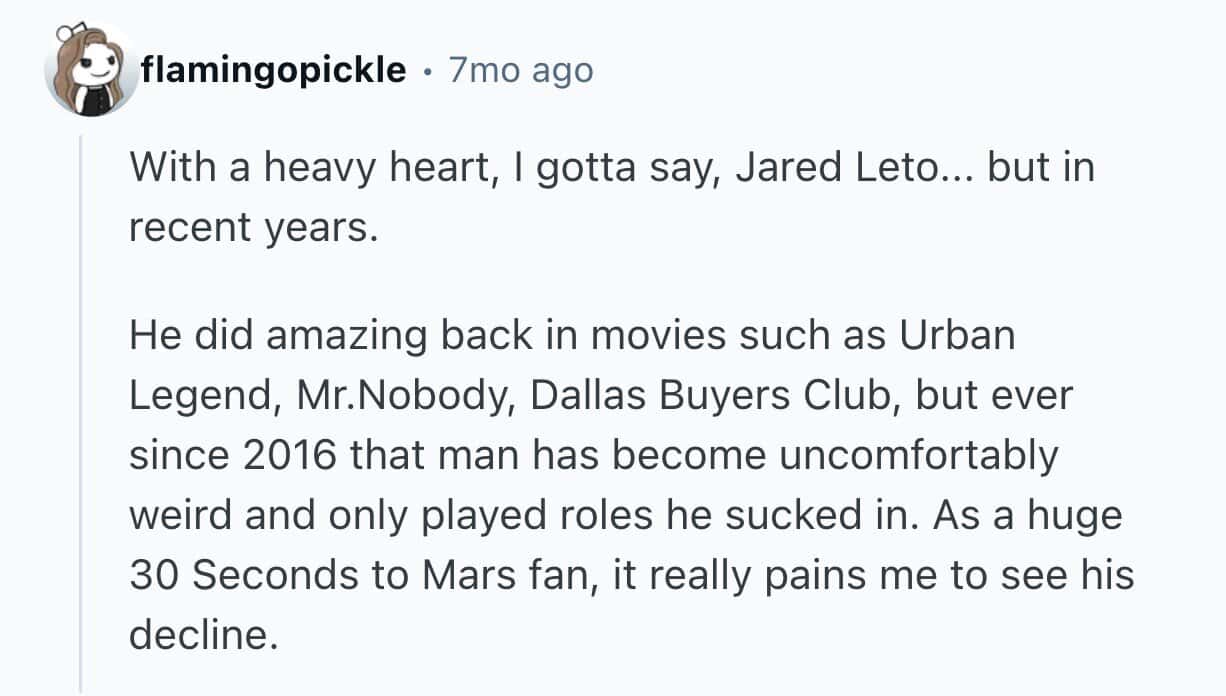Click the final word "decline."
The width and height of the screenshot is (1226, 696).
pos(201,637)
